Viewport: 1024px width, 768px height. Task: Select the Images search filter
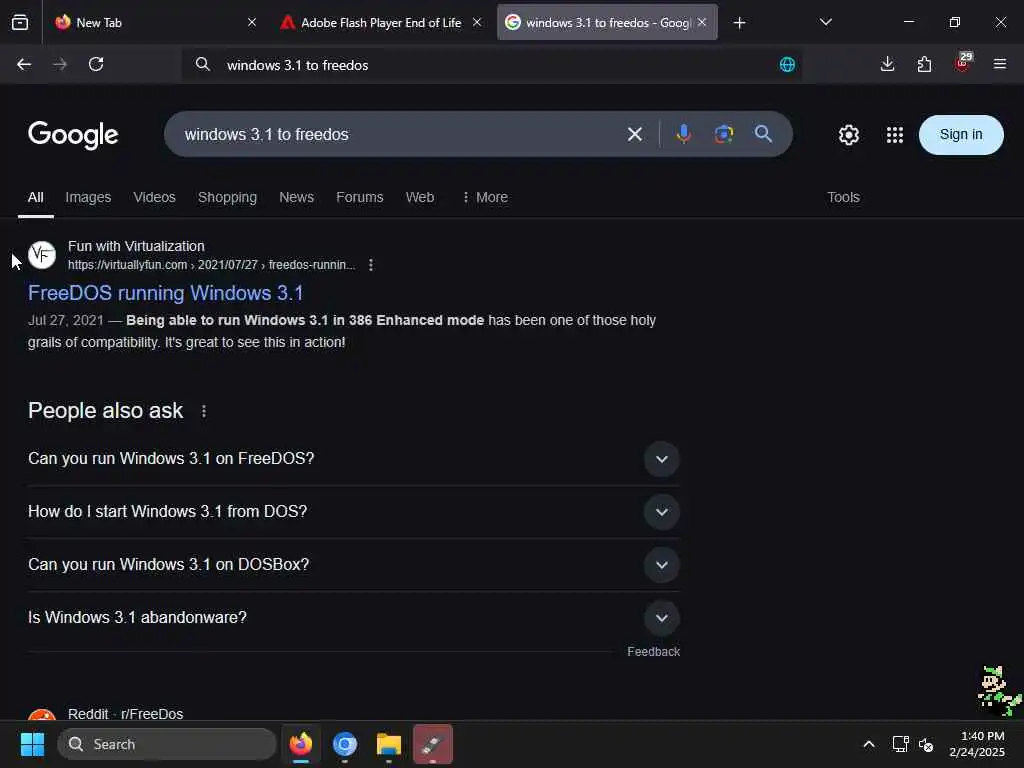[x=88, y=197]
